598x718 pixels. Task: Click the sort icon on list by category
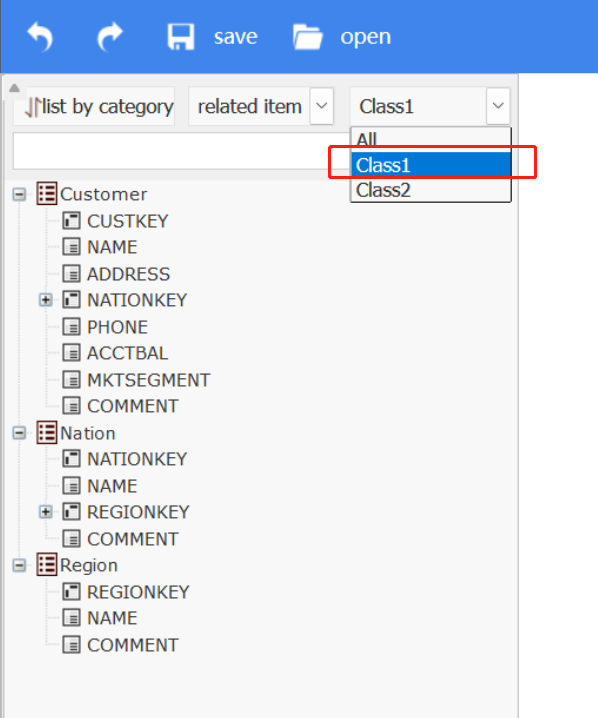(33, 107)
